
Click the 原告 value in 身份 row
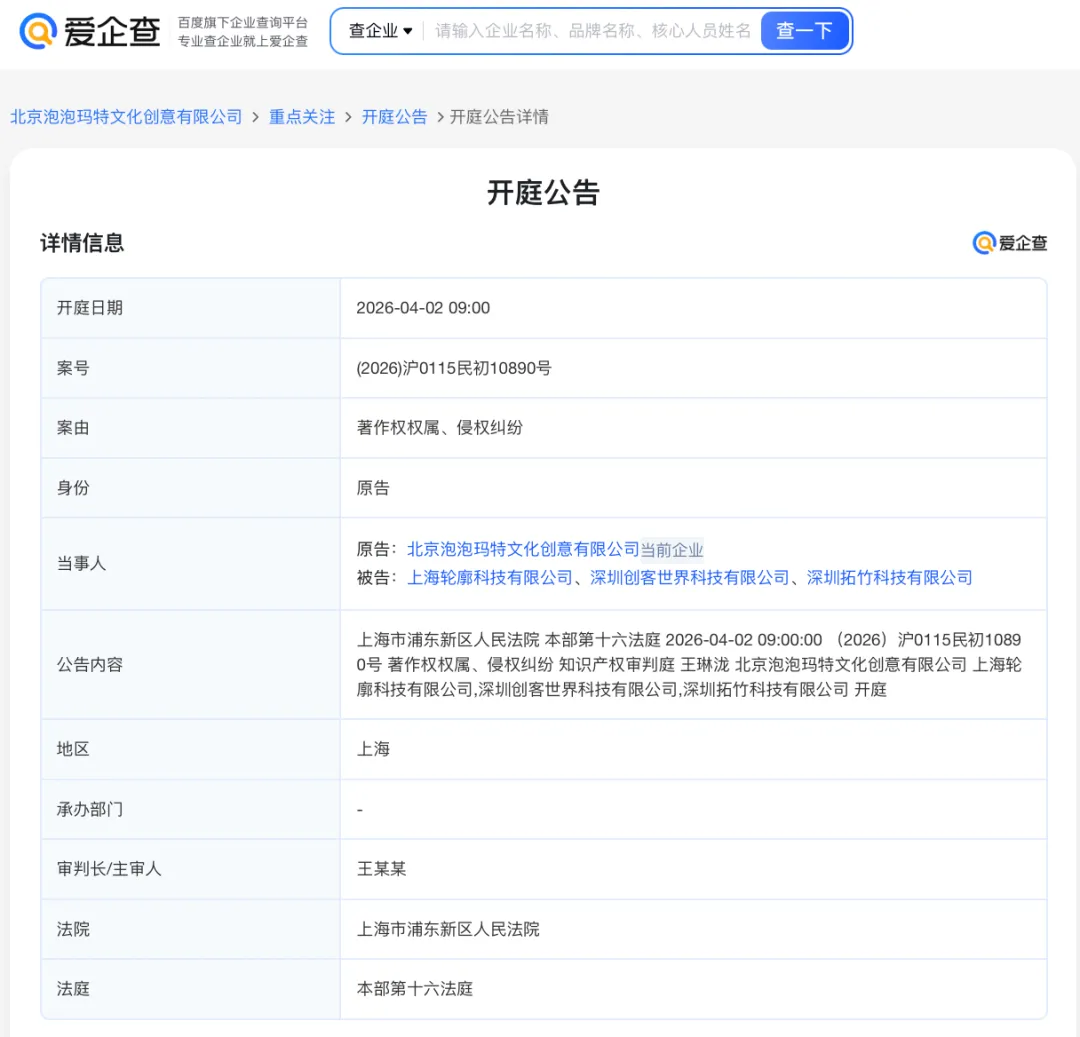point(373,488)
